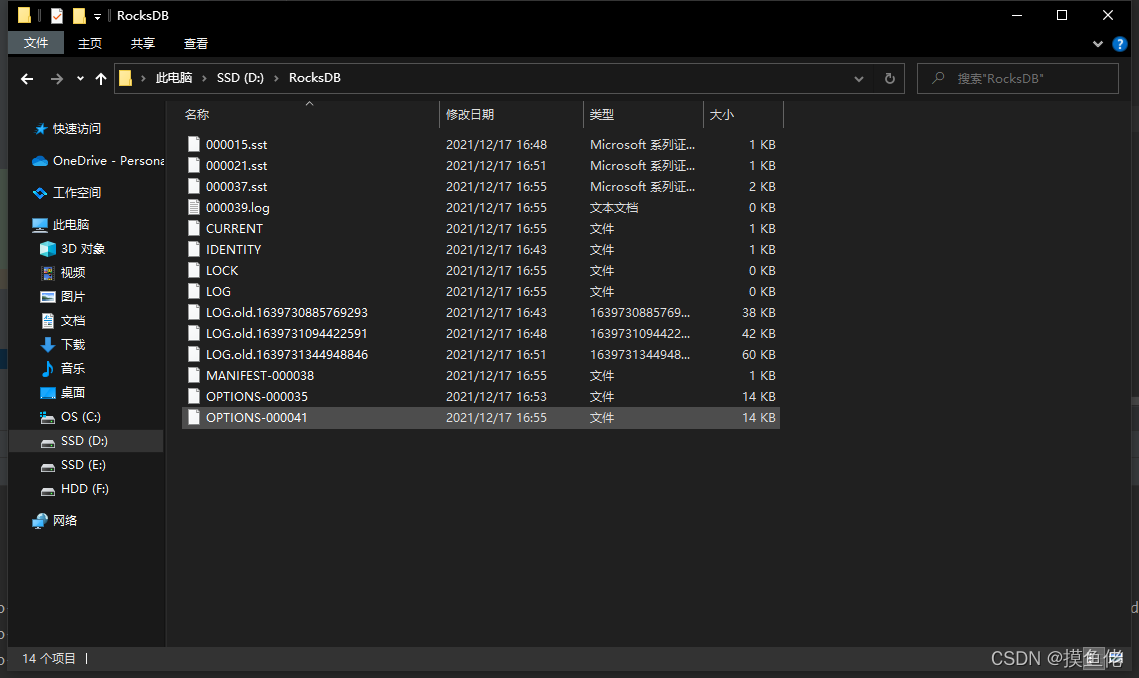Click the refresh button in address bar
Screen dimensions: 1139x678
pos(890,78)
